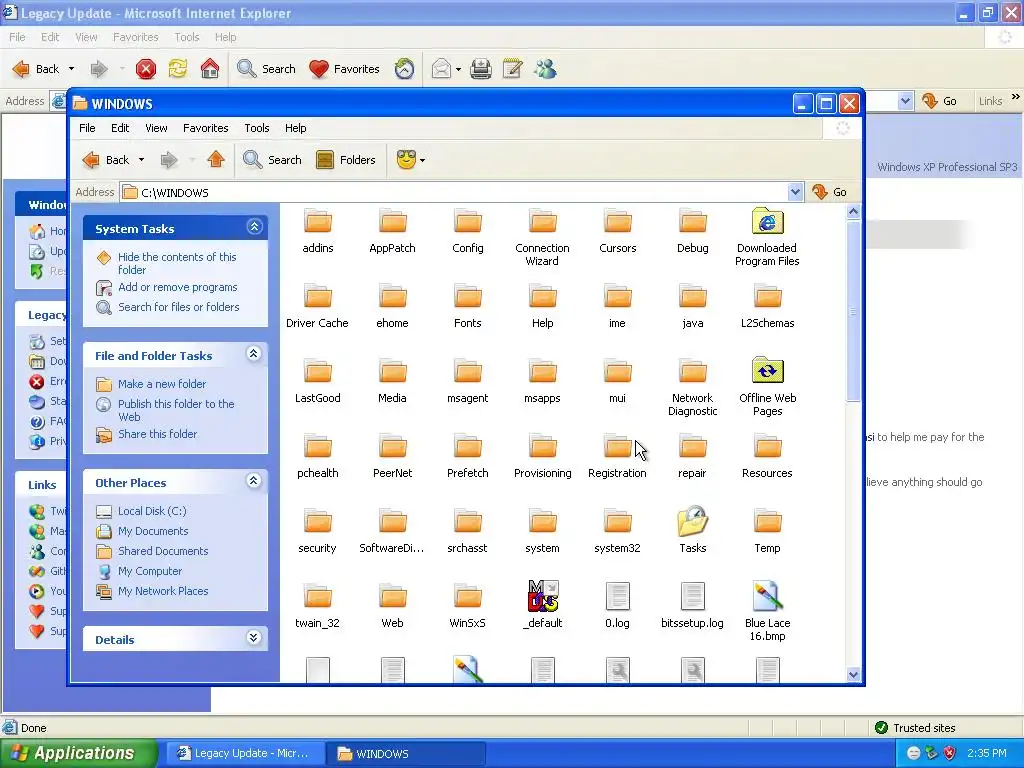Click Edit page icon in Internet Explorer
The width and height of the screenshot is (1024, 768).
tap(513, 69)
